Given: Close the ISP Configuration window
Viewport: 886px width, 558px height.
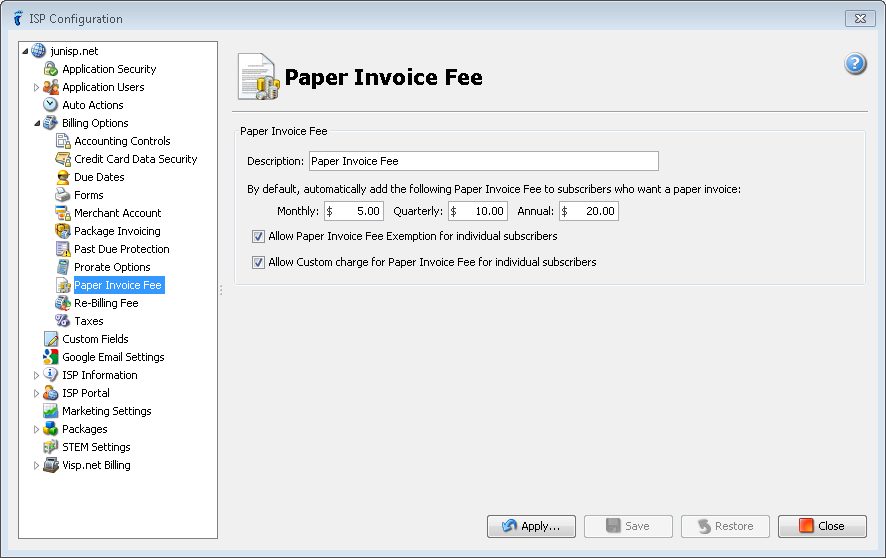Looking at the screenshot, I should point(860,19).
